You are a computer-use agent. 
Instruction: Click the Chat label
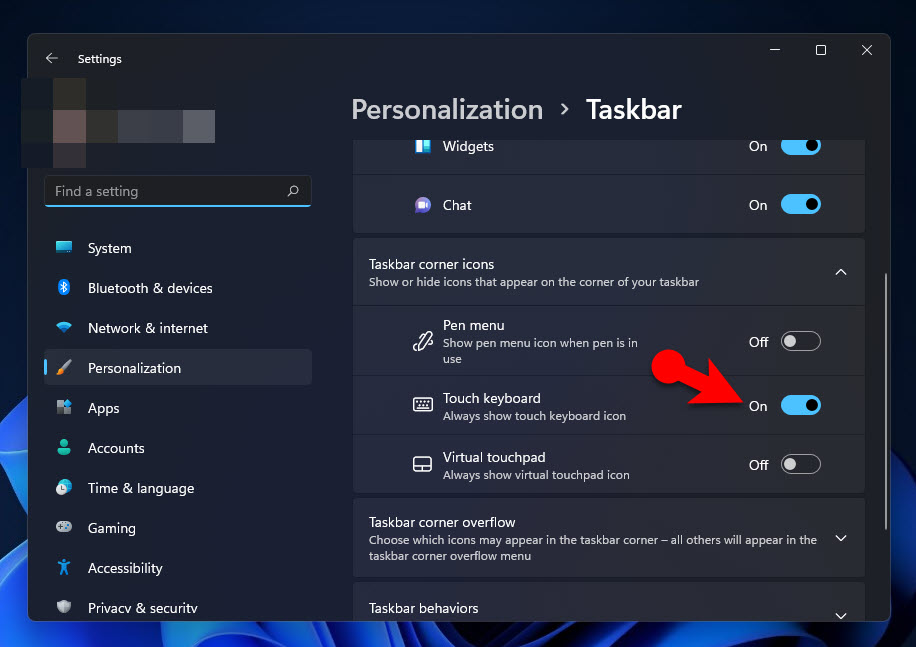457,205
